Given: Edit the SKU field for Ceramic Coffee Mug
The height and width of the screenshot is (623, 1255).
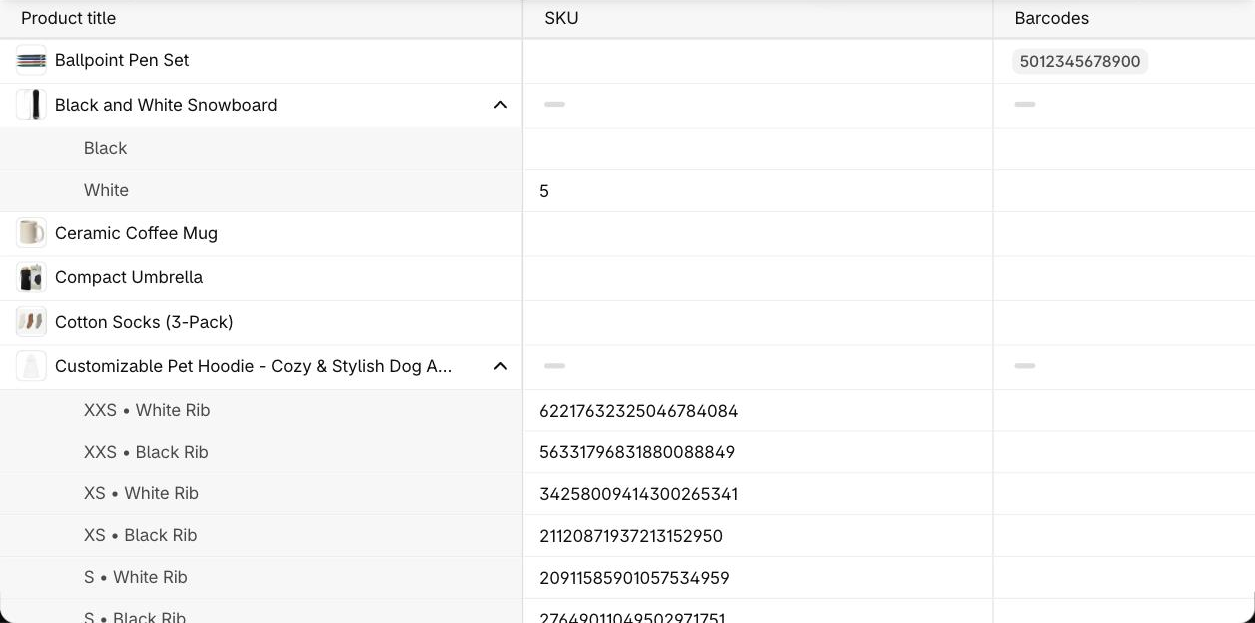Looking at the screenshot, I should coord(758,233).
